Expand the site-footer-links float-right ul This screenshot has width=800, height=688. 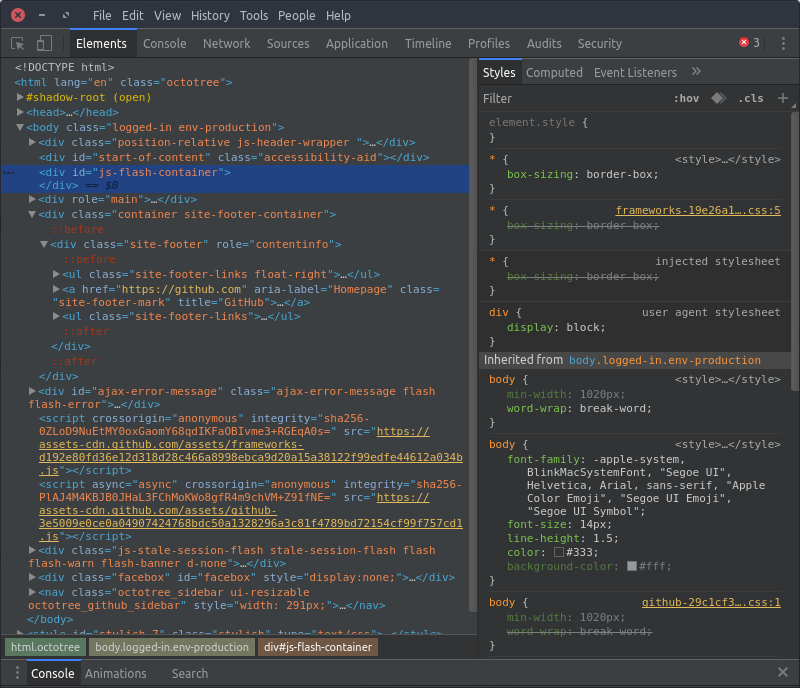coord(57,274)
